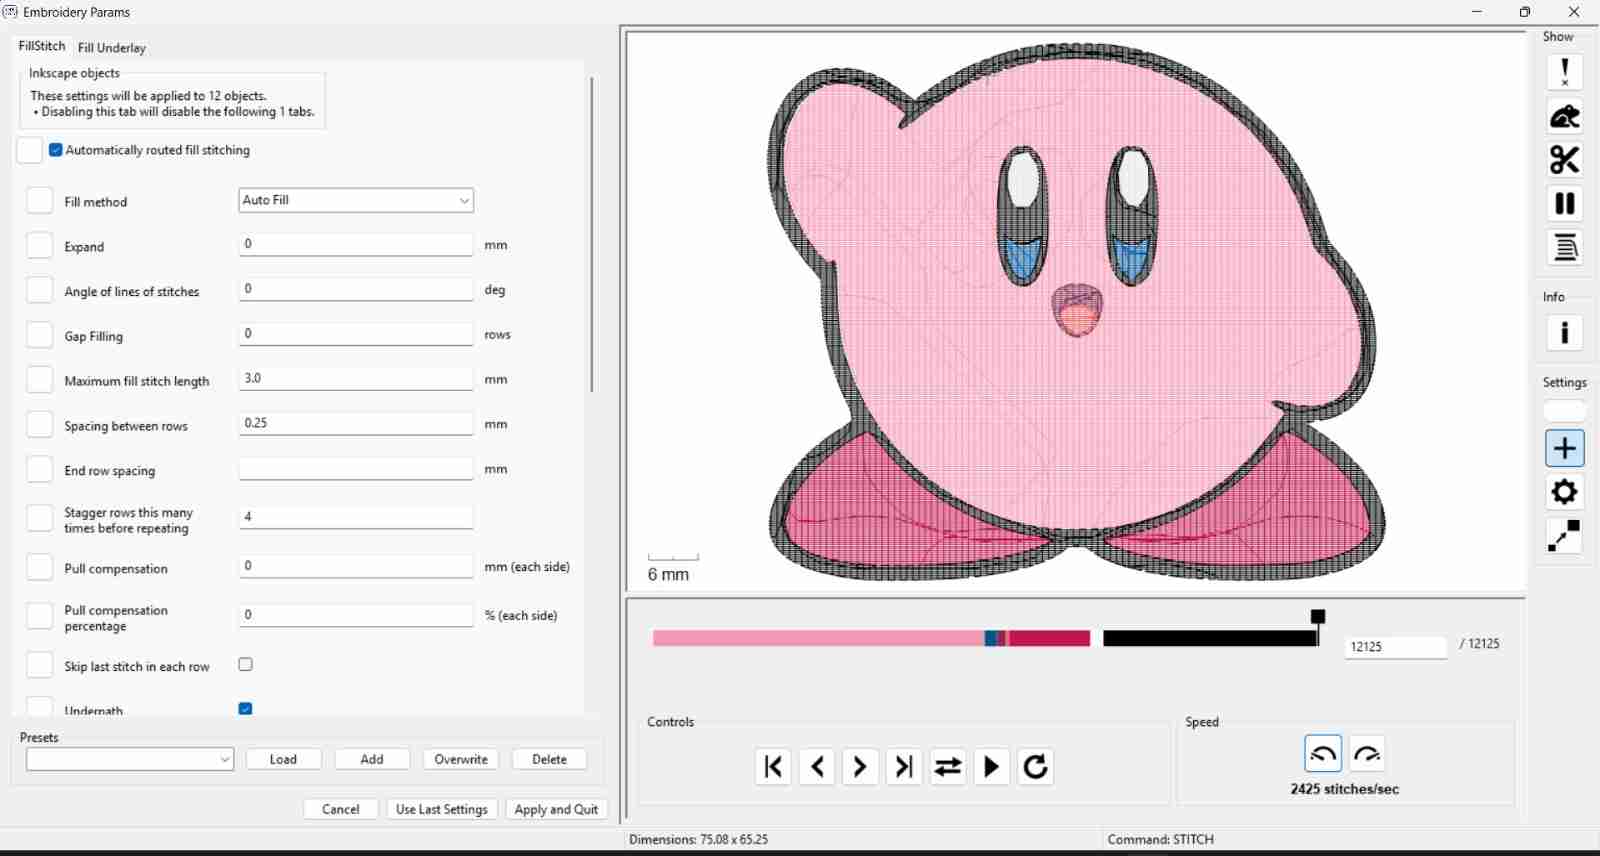This screenshot has height=856, width=1600.
Task: Click the Angle of lines of stitches field
Action: click(x=356, y=290)
